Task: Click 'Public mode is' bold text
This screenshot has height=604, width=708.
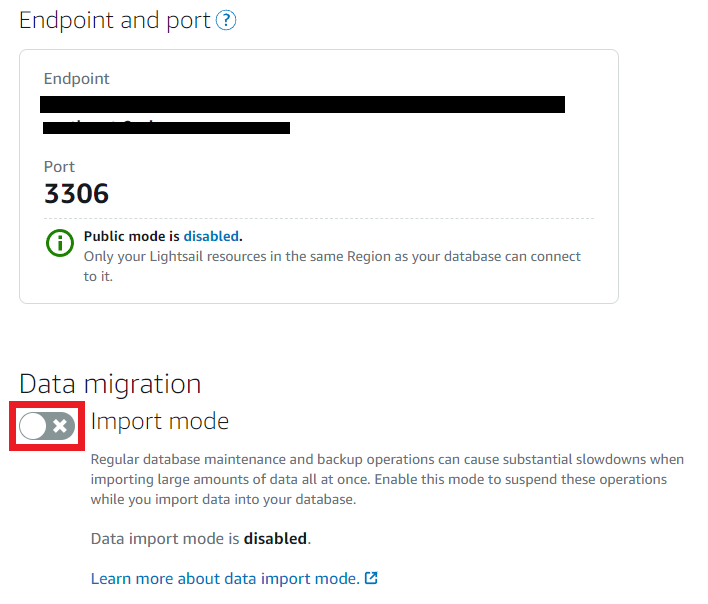Action: (x=131, y=236)
